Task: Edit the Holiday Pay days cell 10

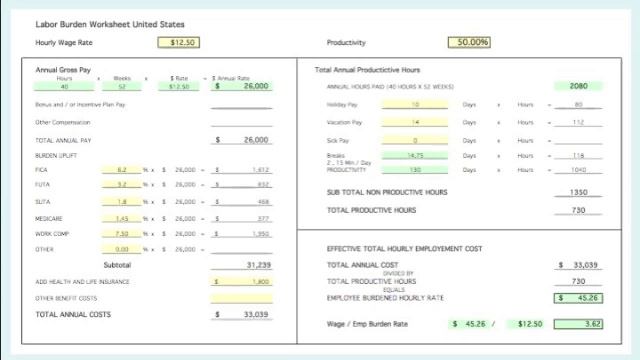Action: tap(415, 104)
